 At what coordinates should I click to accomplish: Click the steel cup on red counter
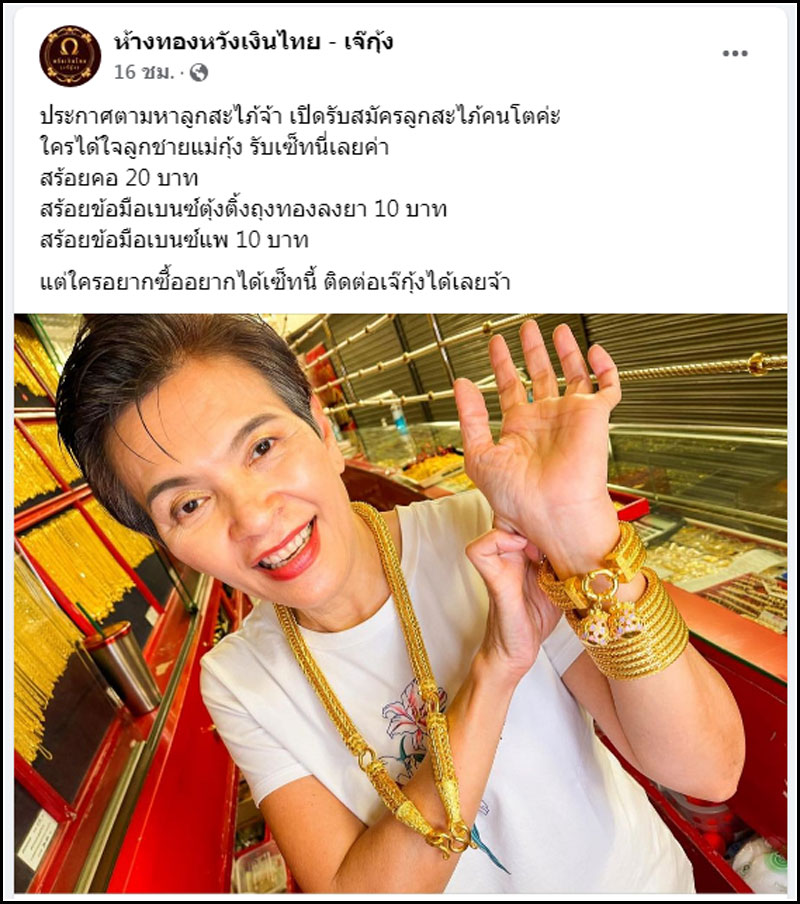[x=123, y=667]
